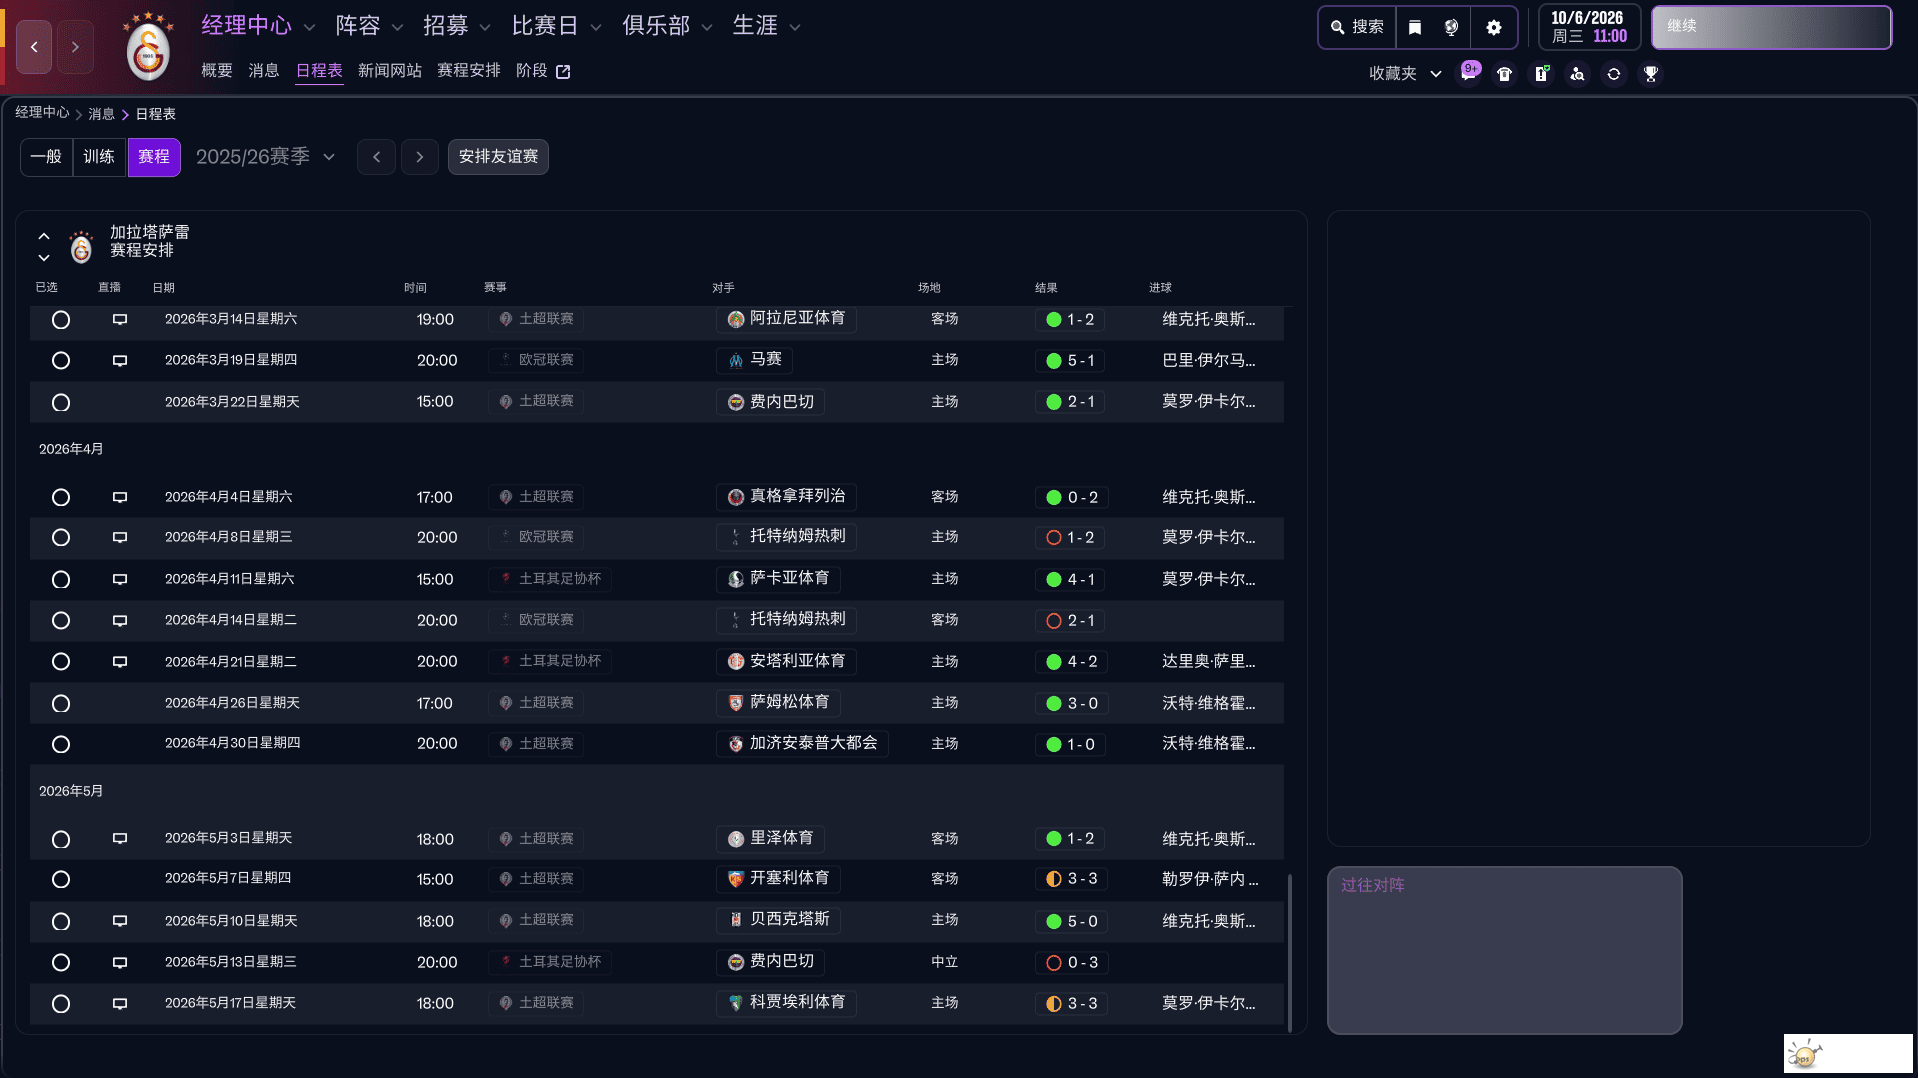The image size is (1918, 1078).
Task: Open the 新闻网站 tab
Action: tap(389, 71)
